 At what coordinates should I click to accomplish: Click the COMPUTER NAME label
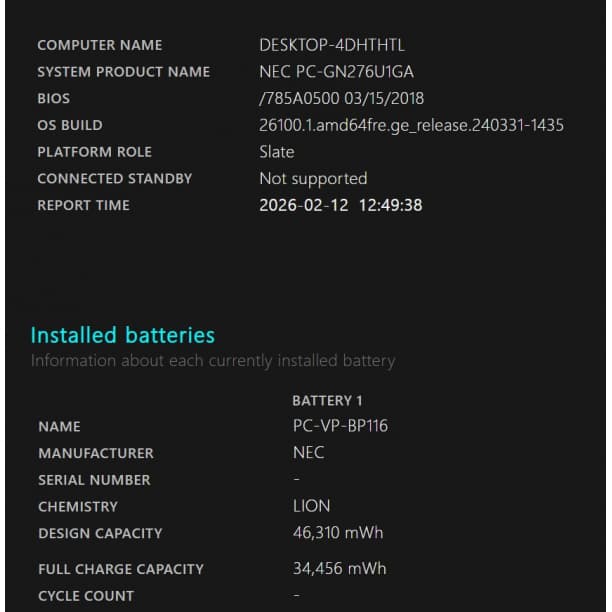click(x=99, y=45)
